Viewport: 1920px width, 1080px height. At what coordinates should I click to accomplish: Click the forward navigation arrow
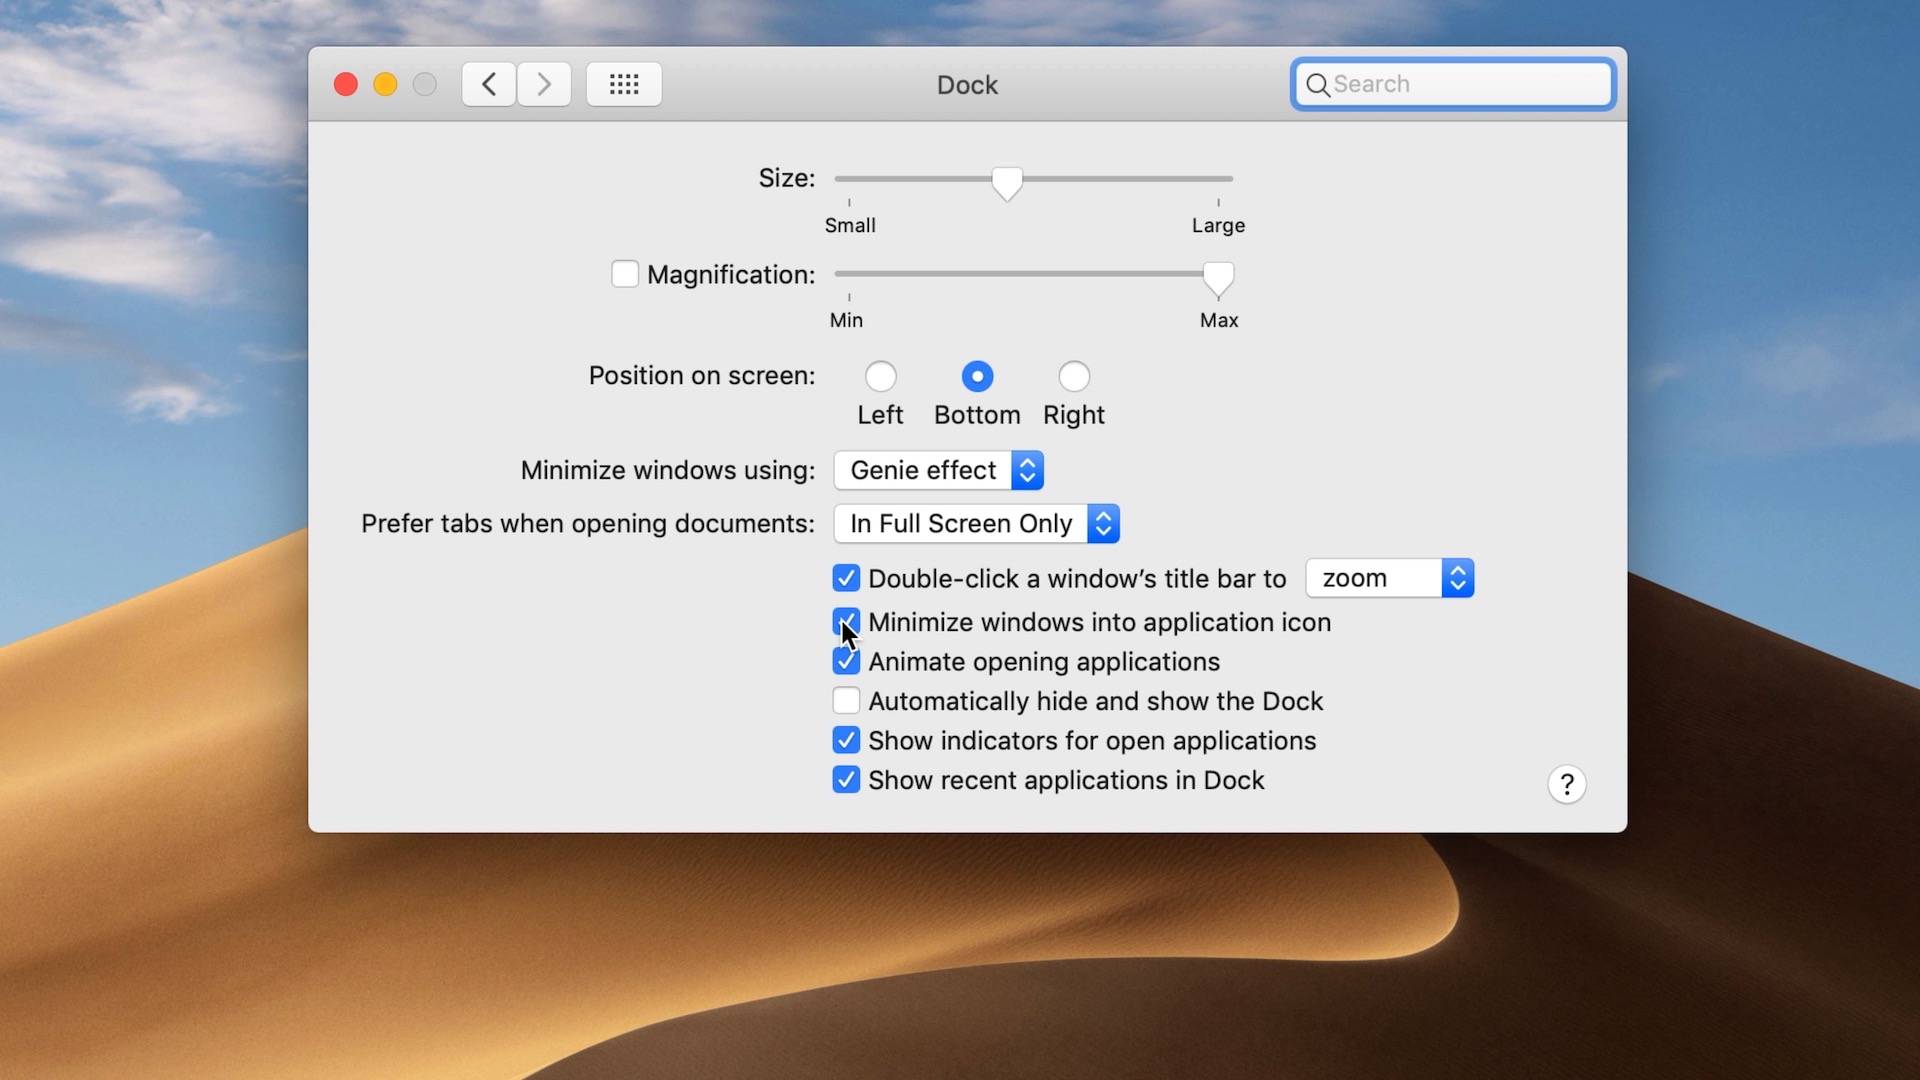[x=543, y=84]
